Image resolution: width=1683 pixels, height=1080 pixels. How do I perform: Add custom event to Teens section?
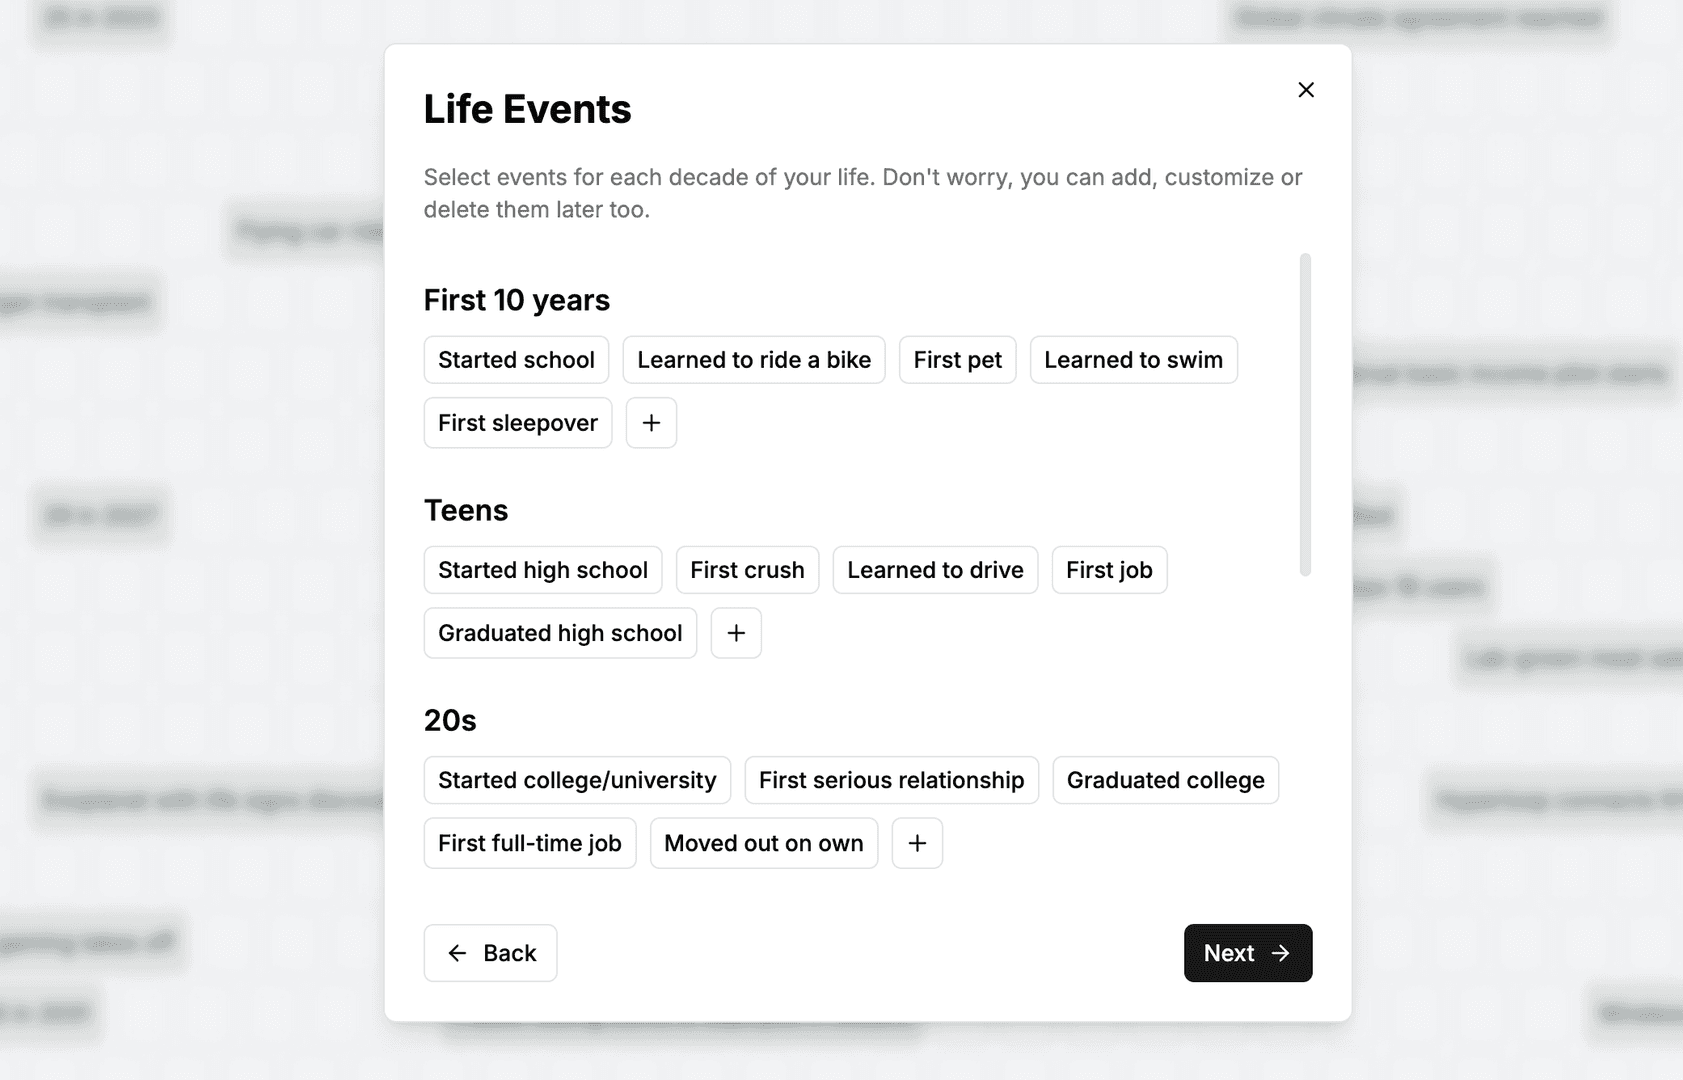coord(736,633)
